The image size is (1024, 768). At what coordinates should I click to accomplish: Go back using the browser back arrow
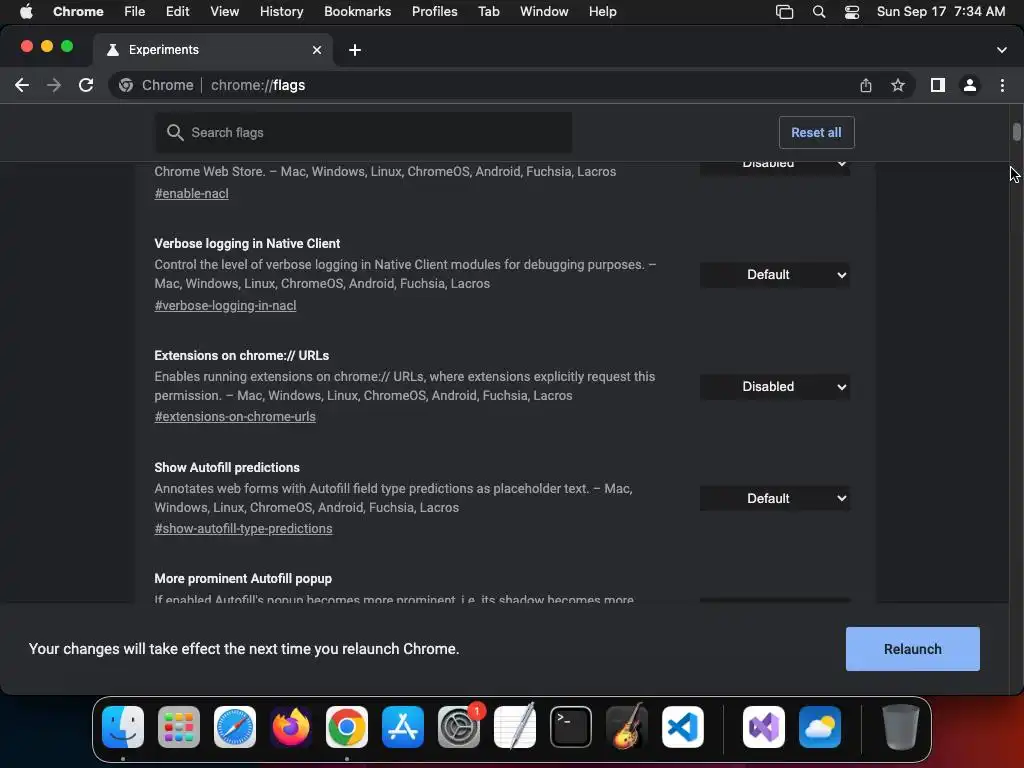tap(22, 85)
